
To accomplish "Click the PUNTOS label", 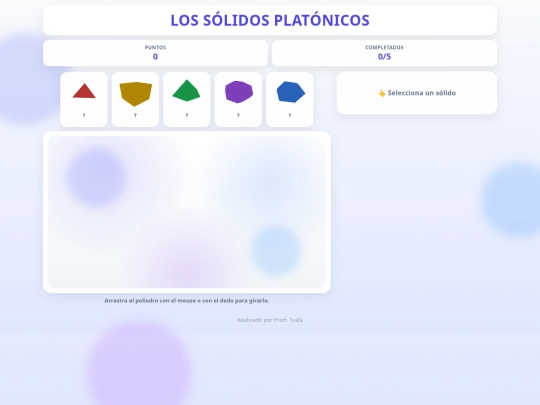I will (155, 48).
